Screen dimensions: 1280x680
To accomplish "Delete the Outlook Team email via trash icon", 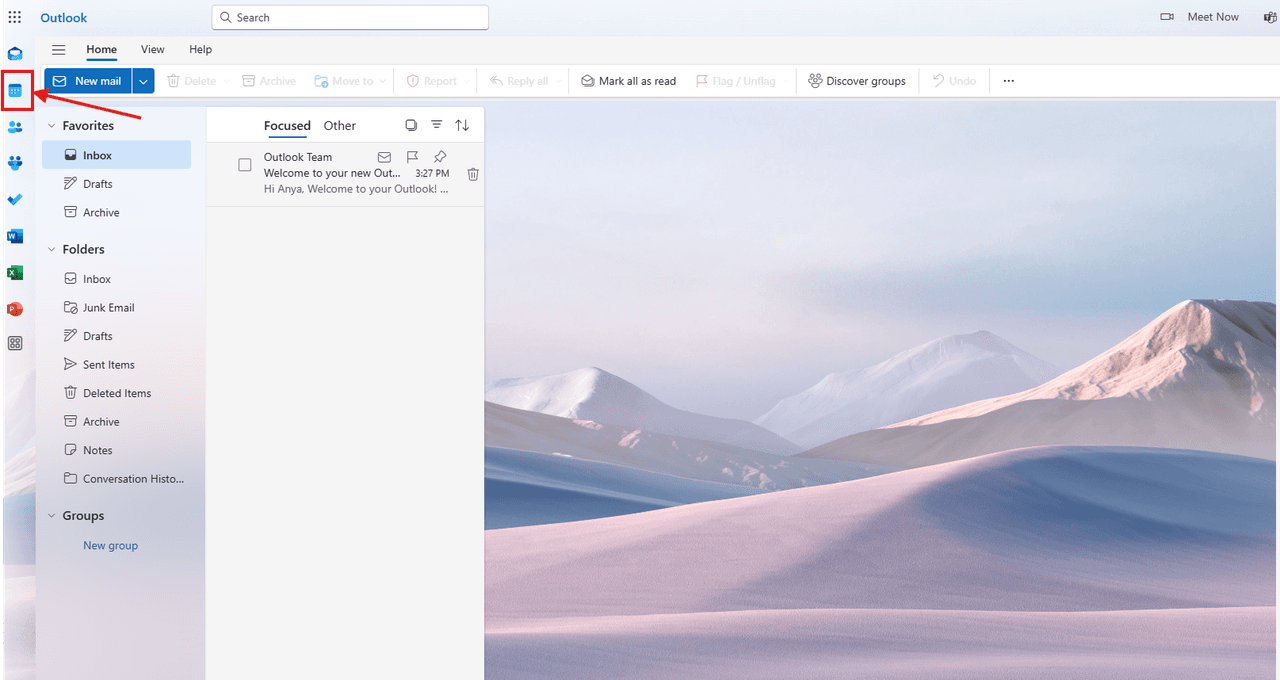I will (472, 173).
